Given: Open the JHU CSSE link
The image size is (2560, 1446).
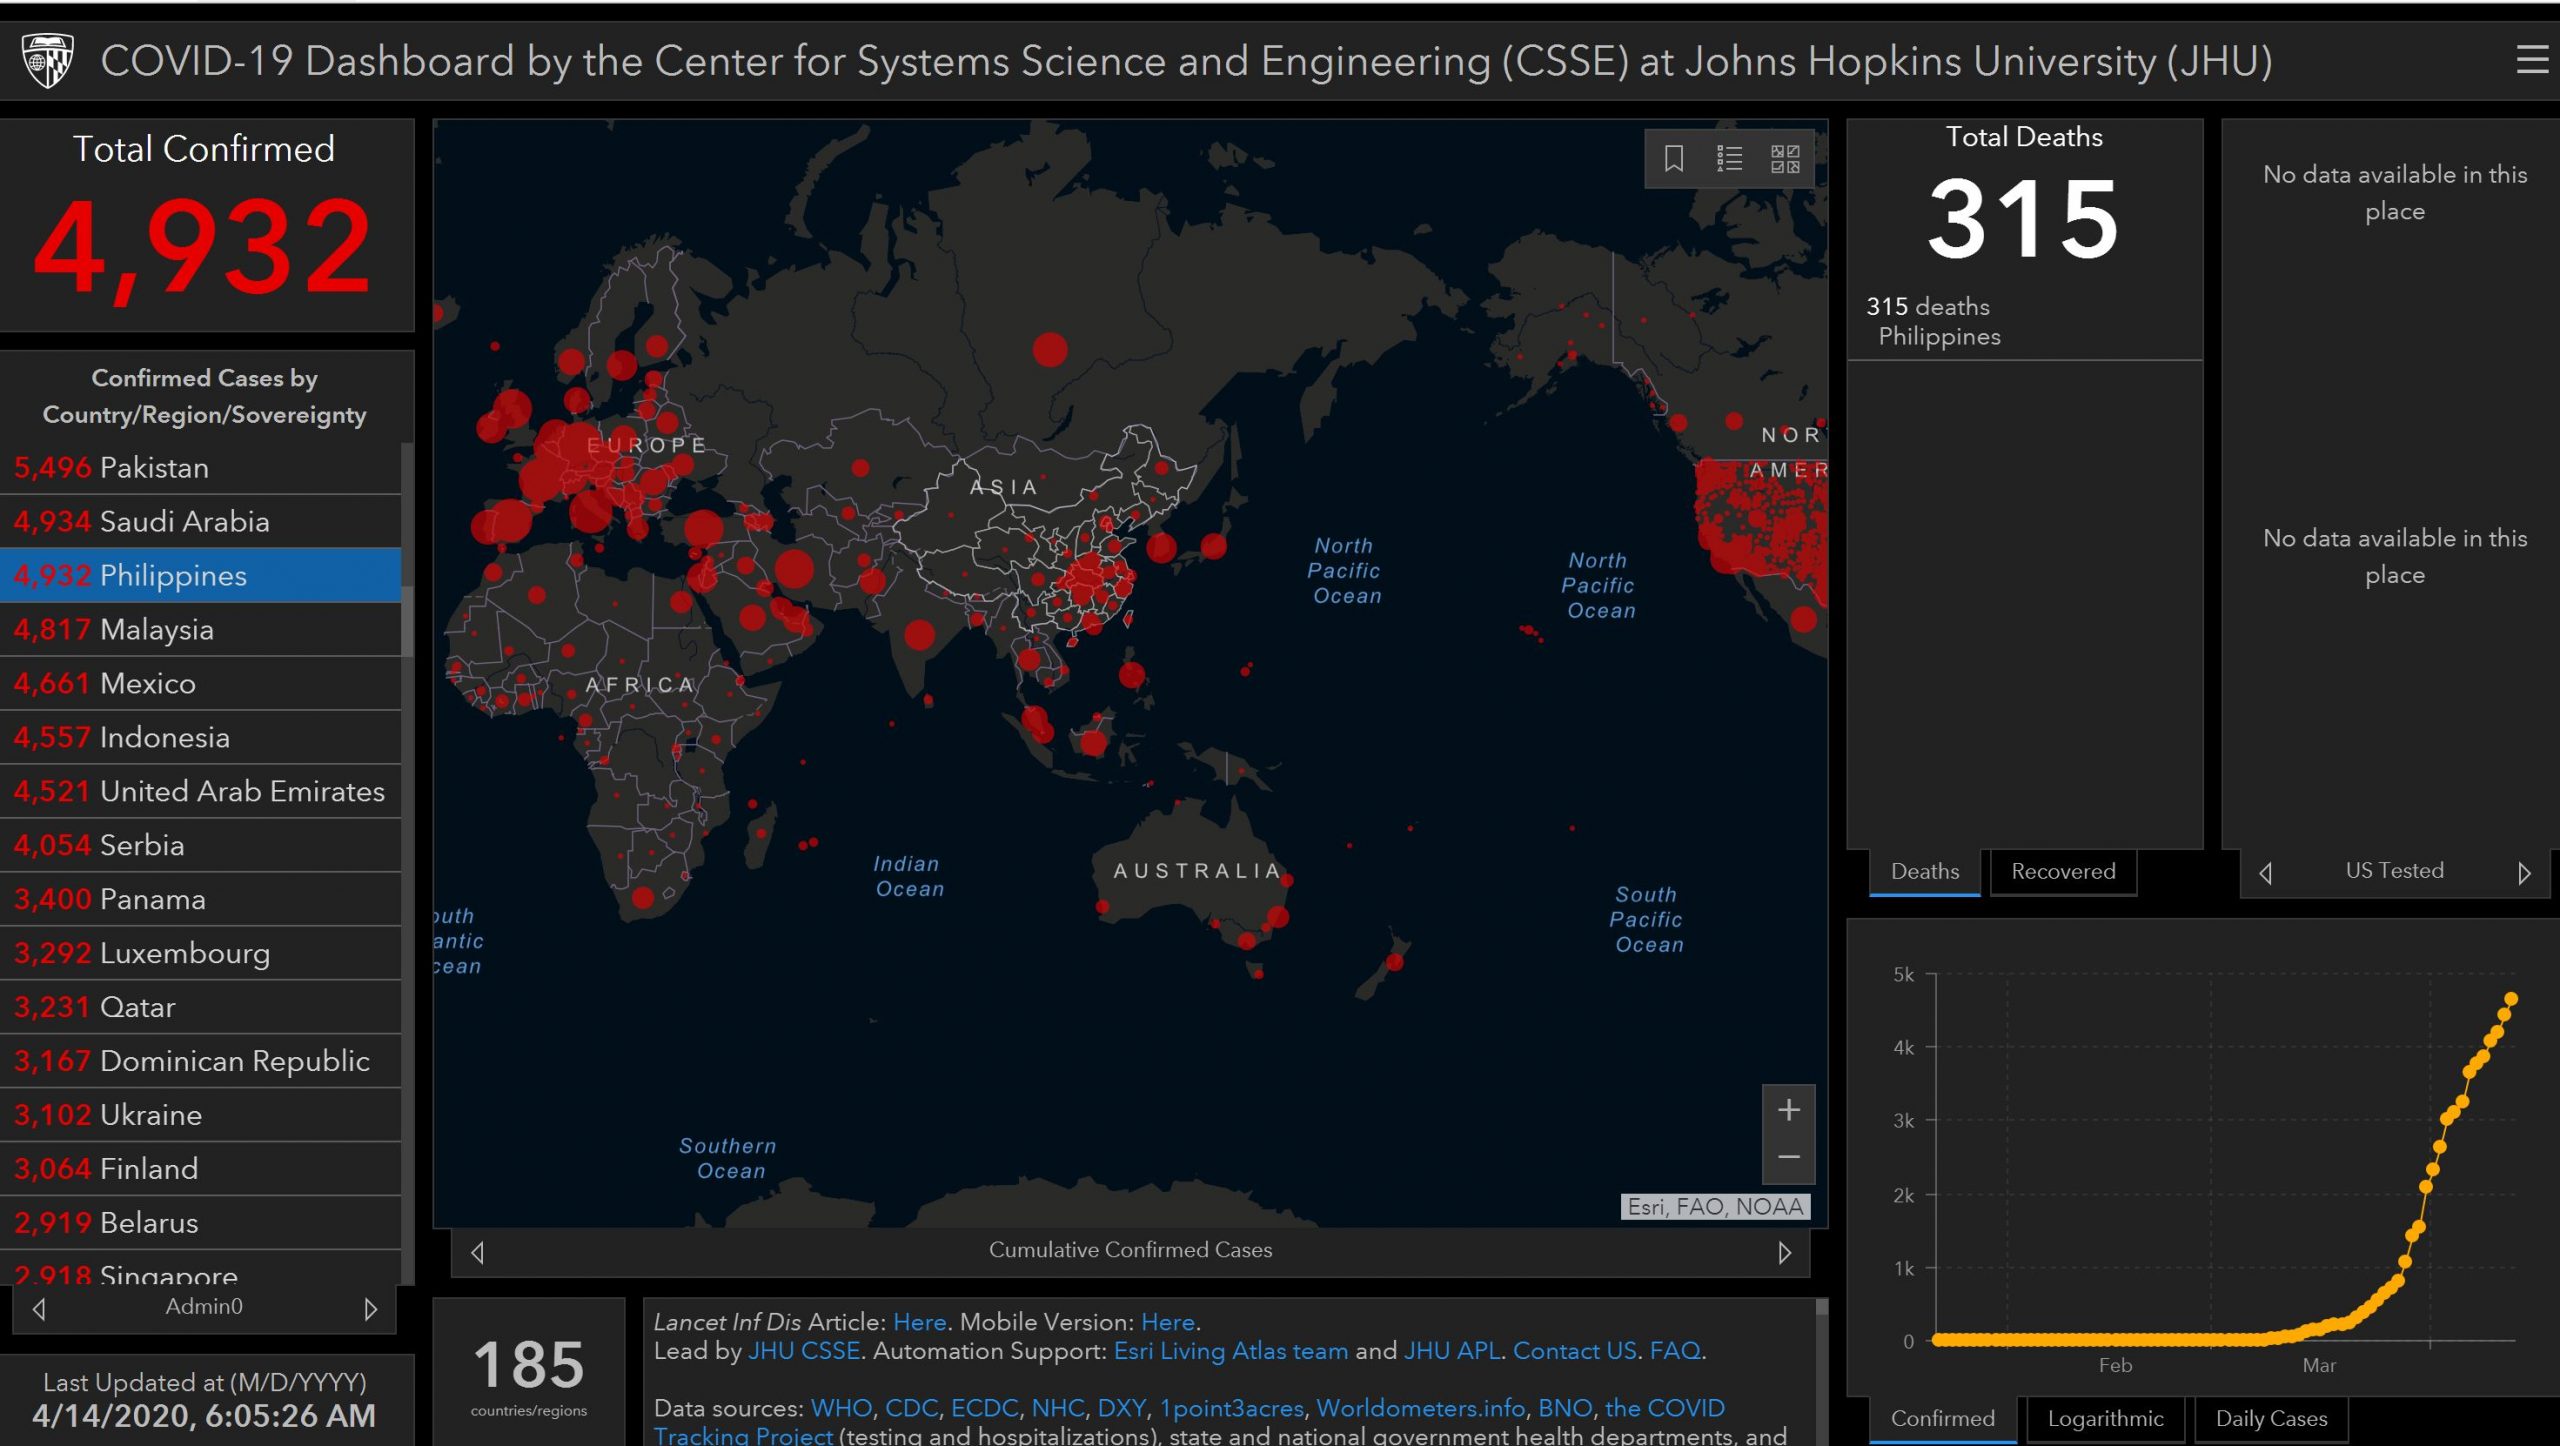Looking at the screenshot, I should pyautogui.click(x=804, y=1351).
